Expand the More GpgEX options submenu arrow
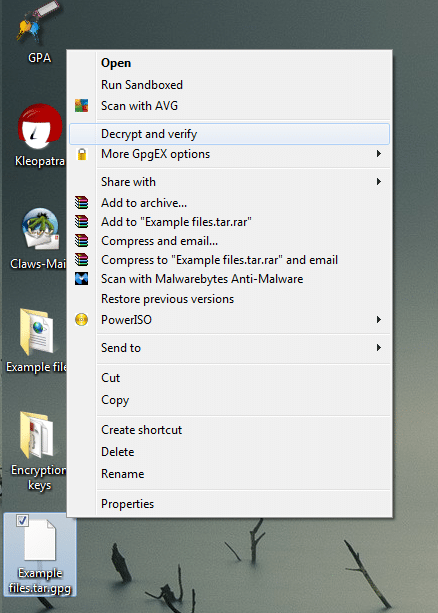Image resolution: width=438 pixels, height=613 pixels. tap(379, 154)
